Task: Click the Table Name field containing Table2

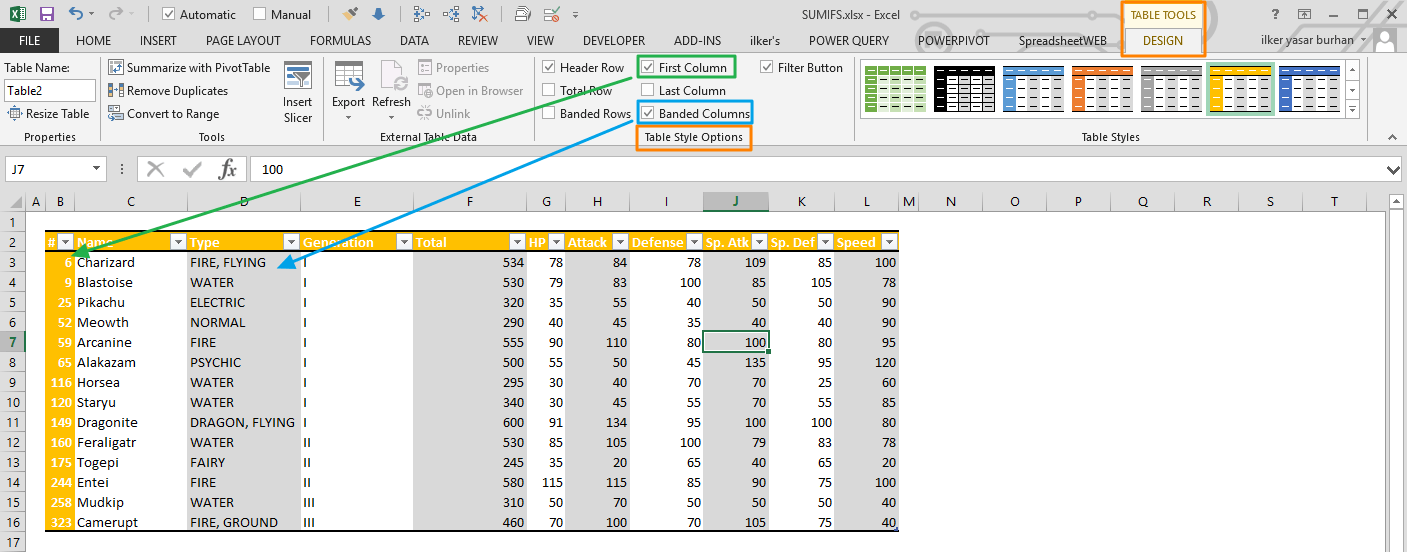Action: point(50,91)
